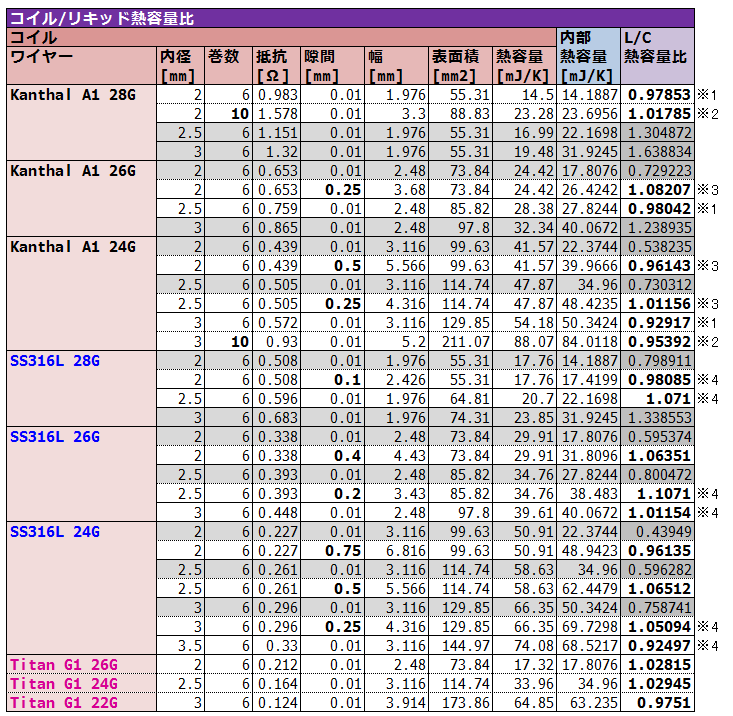Image resolution: width=733 pixels, height=716 pixels.
Task: Click the 内部熱容量 [mJ/K] header cell
Action: click(x=588, y=57)
